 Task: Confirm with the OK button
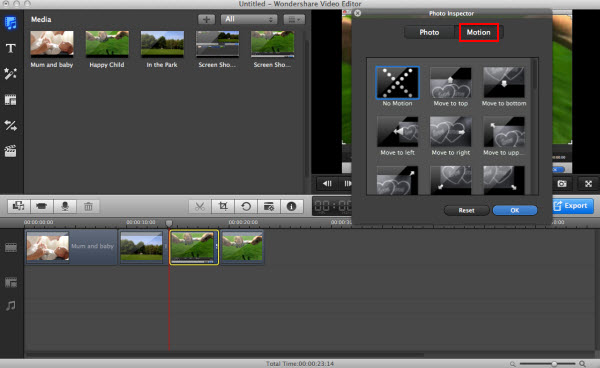point(515,210)
